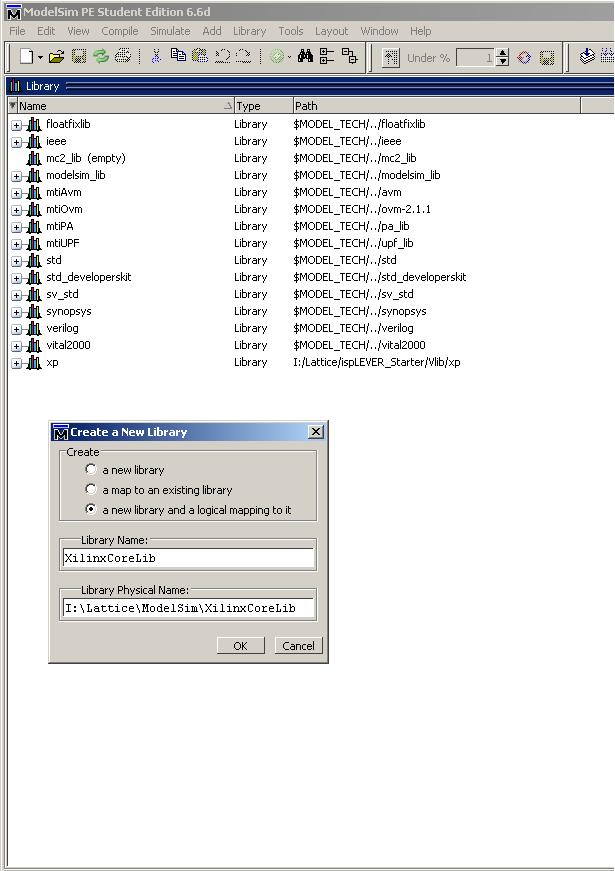Screen dimensions: 615x871
Task: Sort by the Path column header
Action: [x=437, y=106]
